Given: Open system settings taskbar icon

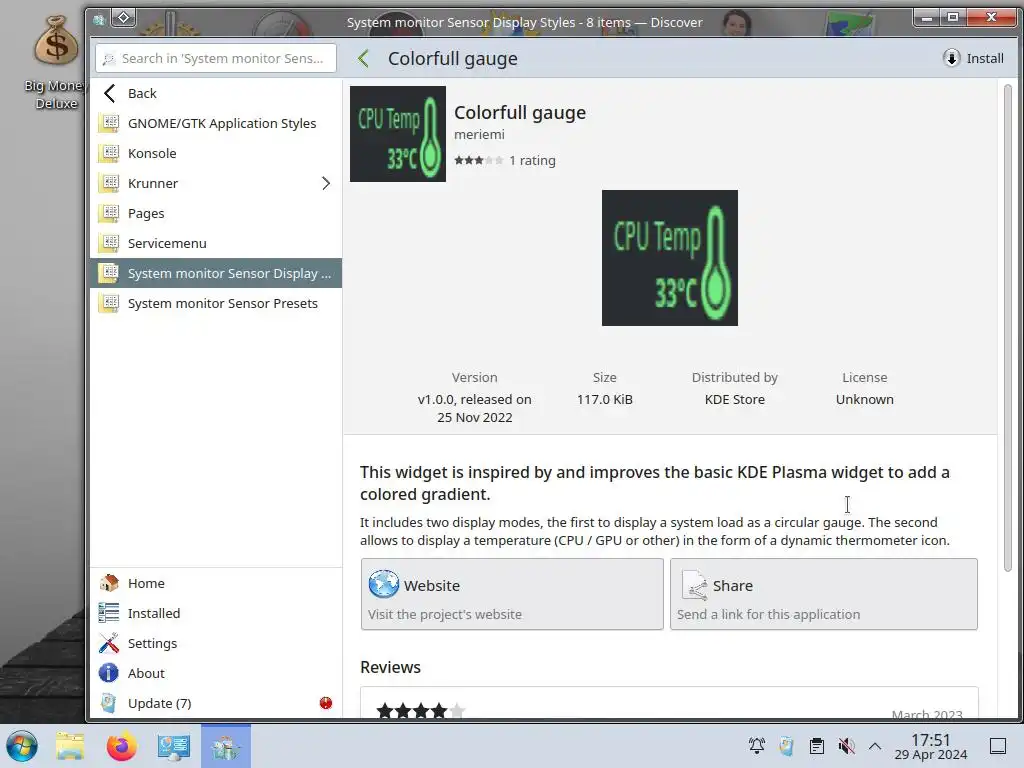Looking at the screenshot, I should pyautogui.click(x=174, y=746).
